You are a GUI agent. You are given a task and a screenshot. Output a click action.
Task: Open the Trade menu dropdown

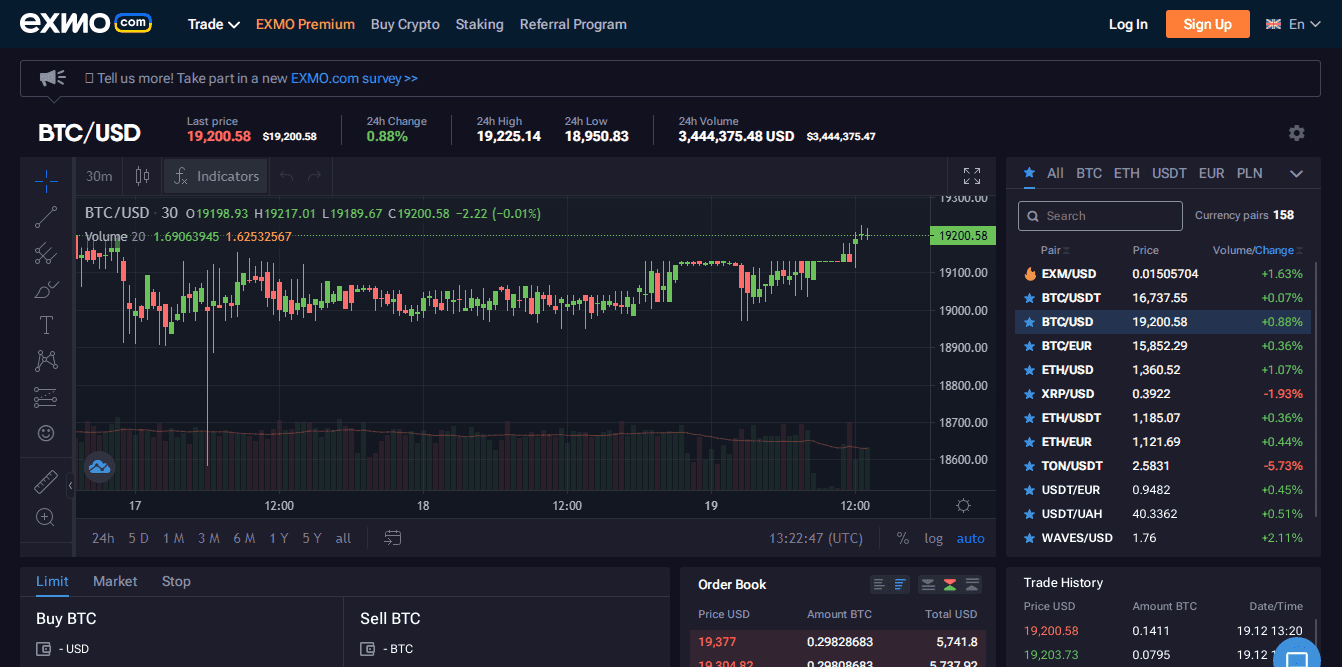[213, 24]
